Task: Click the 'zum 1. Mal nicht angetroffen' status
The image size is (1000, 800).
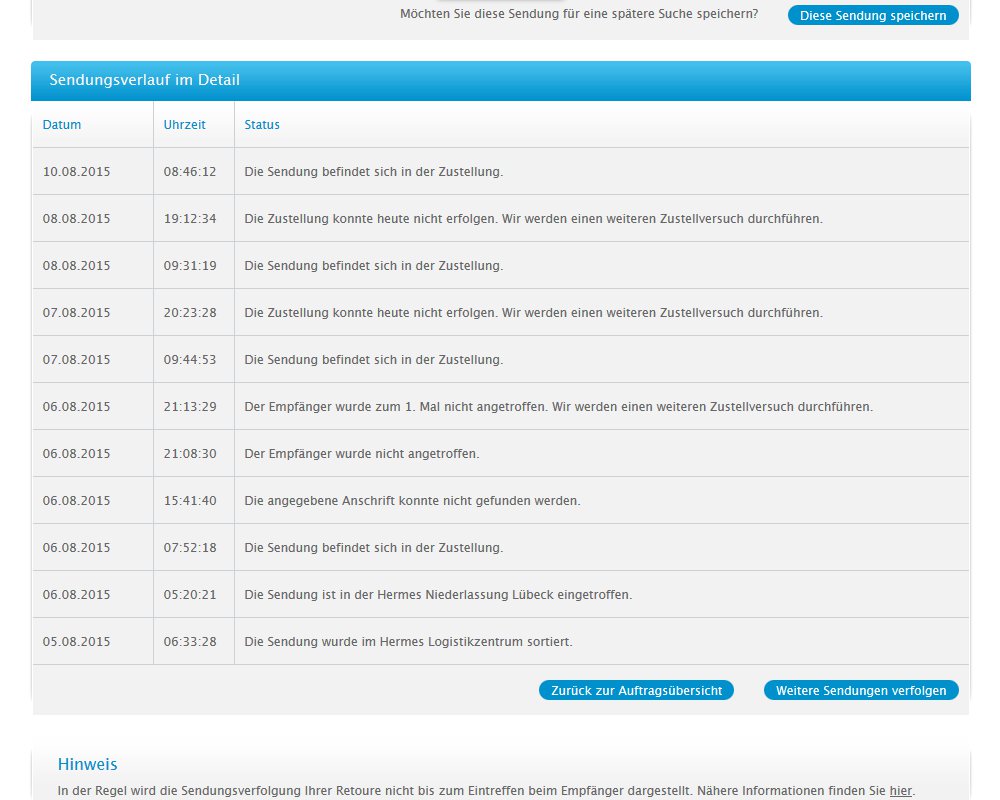Action: click(558, 407)
